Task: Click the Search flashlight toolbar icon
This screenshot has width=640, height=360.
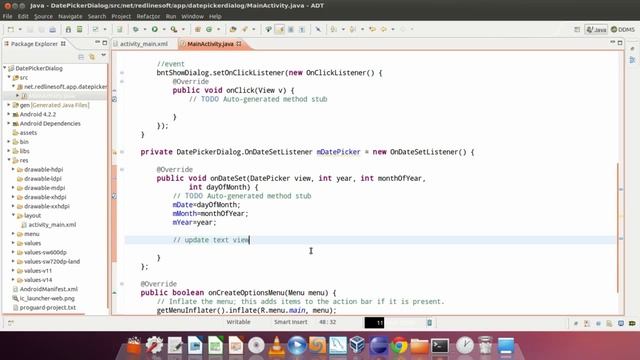Action: click(245, 29)
